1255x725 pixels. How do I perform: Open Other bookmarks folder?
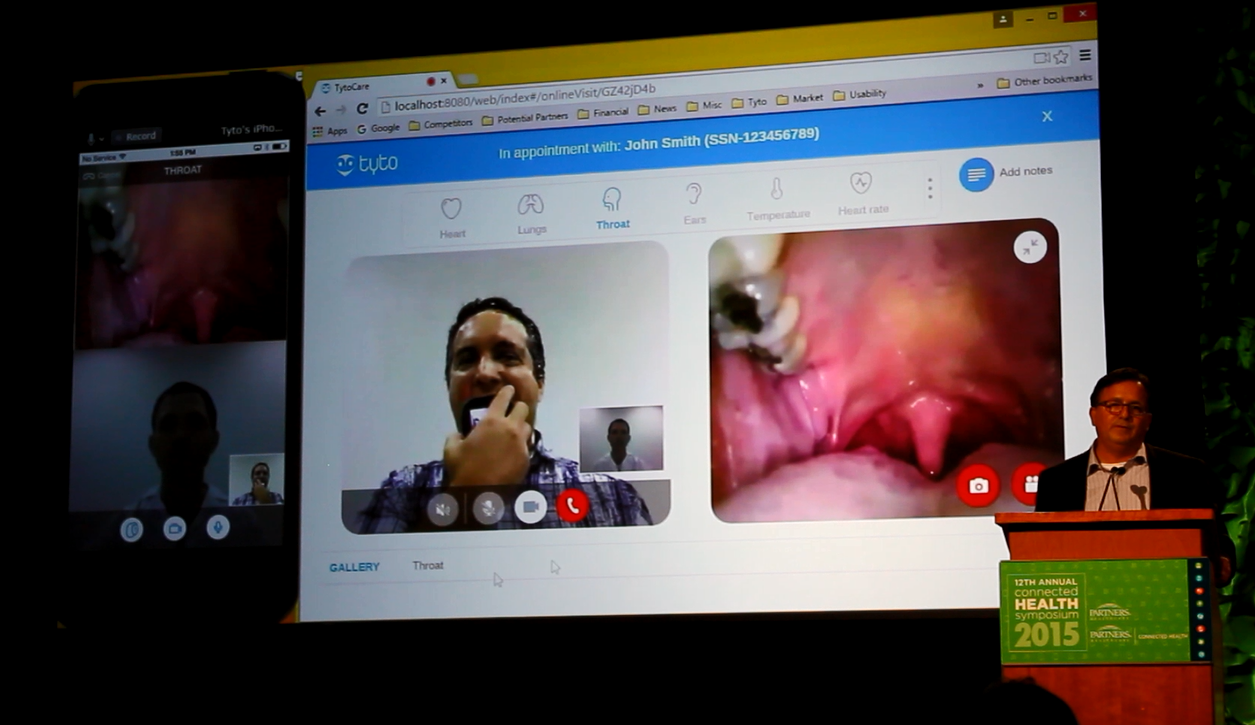1045,82
